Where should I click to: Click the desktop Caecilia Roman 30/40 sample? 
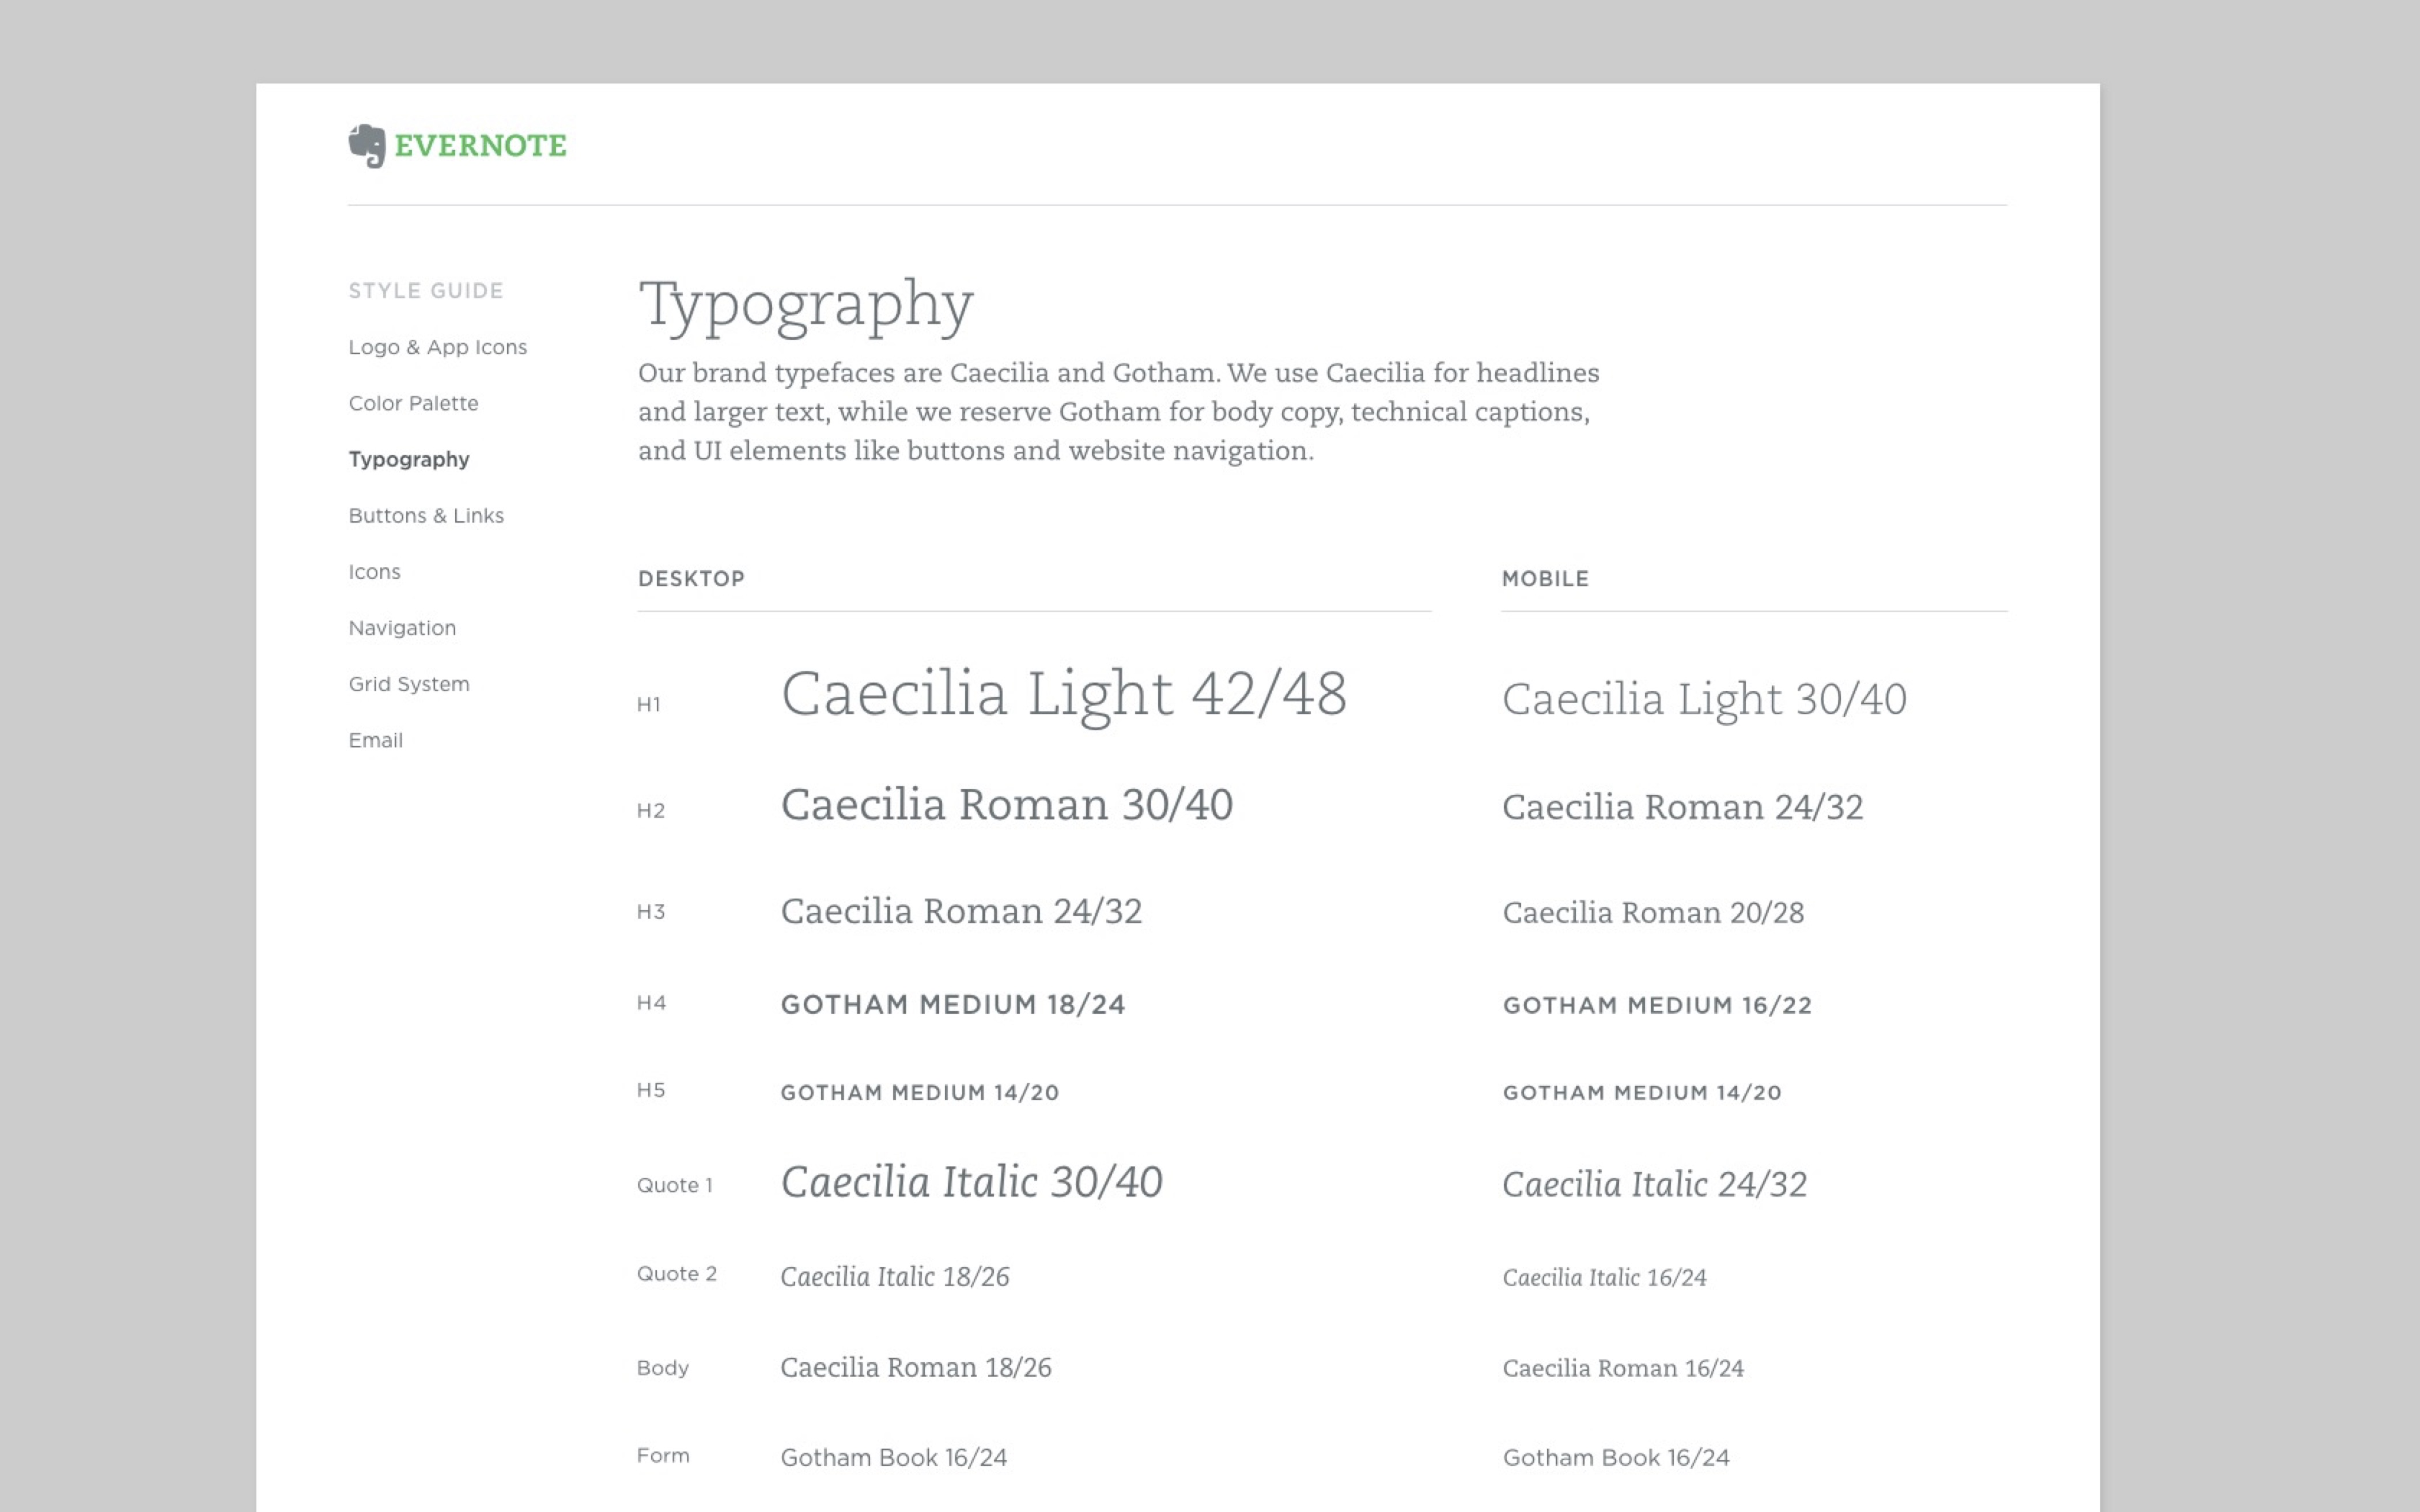point(1007,805)
